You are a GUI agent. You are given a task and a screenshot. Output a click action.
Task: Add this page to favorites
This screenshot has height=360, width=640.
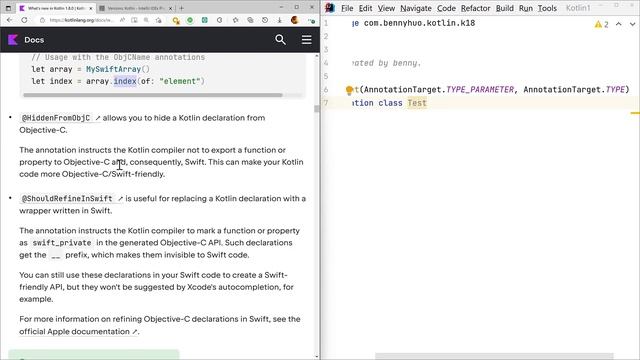point(158,20)
